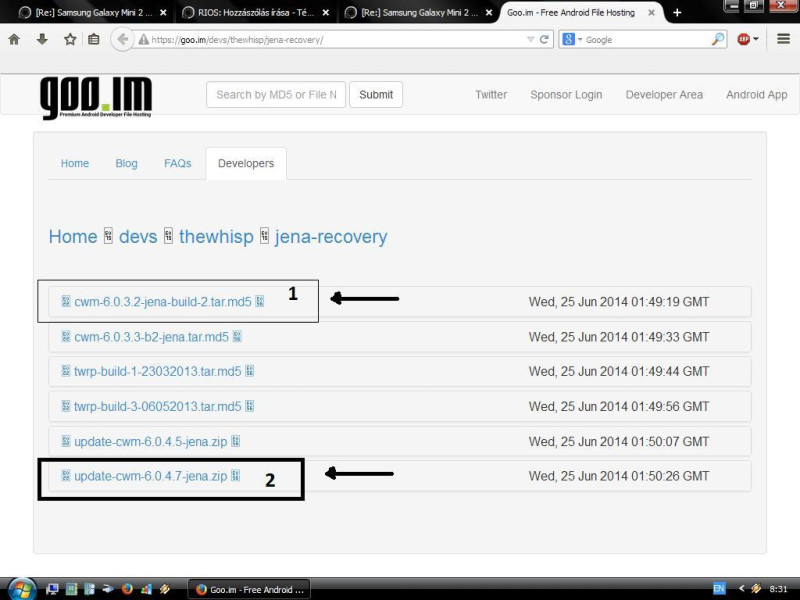800x600 pixels.
Task: Launch Firefox from quick launch icon
Action: coord(127,589)
